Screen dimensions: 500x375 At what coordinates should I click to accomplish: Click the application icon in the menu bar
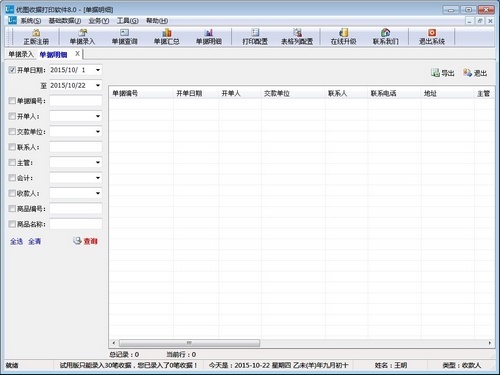(12, 20)
